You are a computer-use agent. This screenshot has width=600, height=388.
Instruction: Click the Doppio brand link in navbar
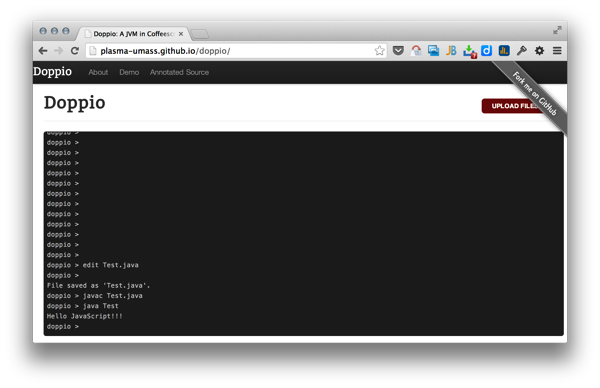pos(52,72)
